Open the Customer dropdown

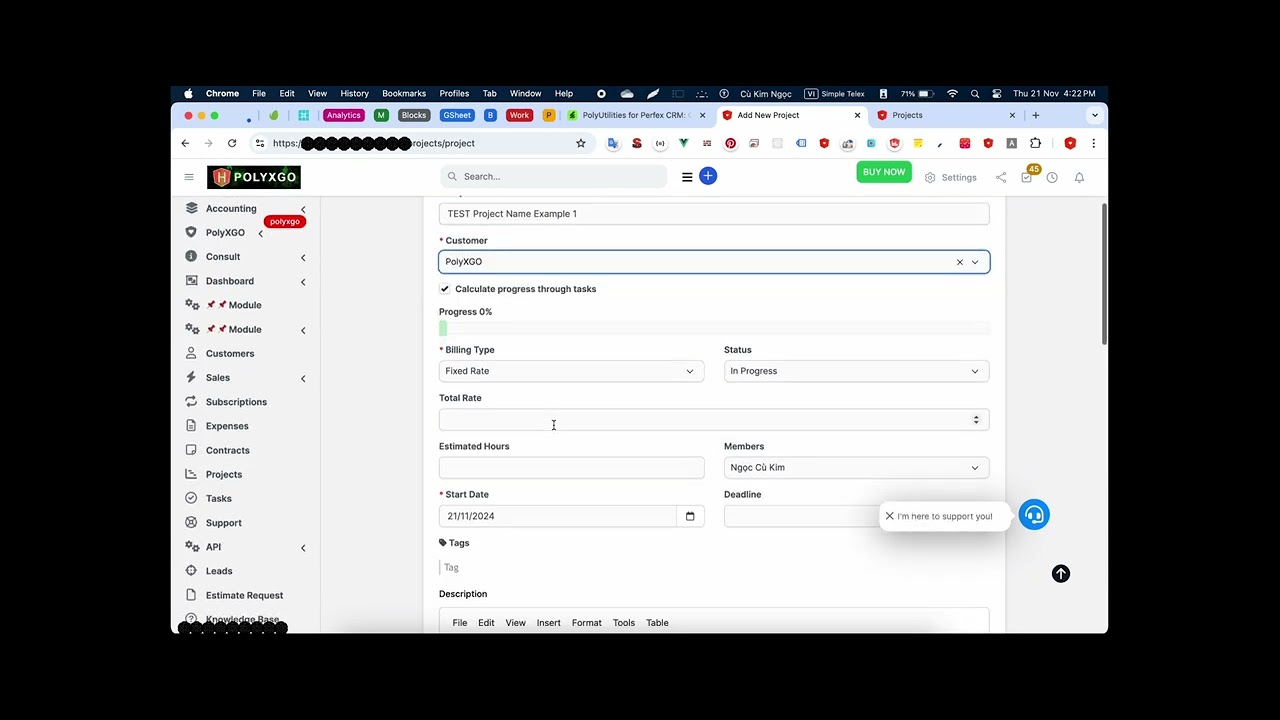[714, 262]
